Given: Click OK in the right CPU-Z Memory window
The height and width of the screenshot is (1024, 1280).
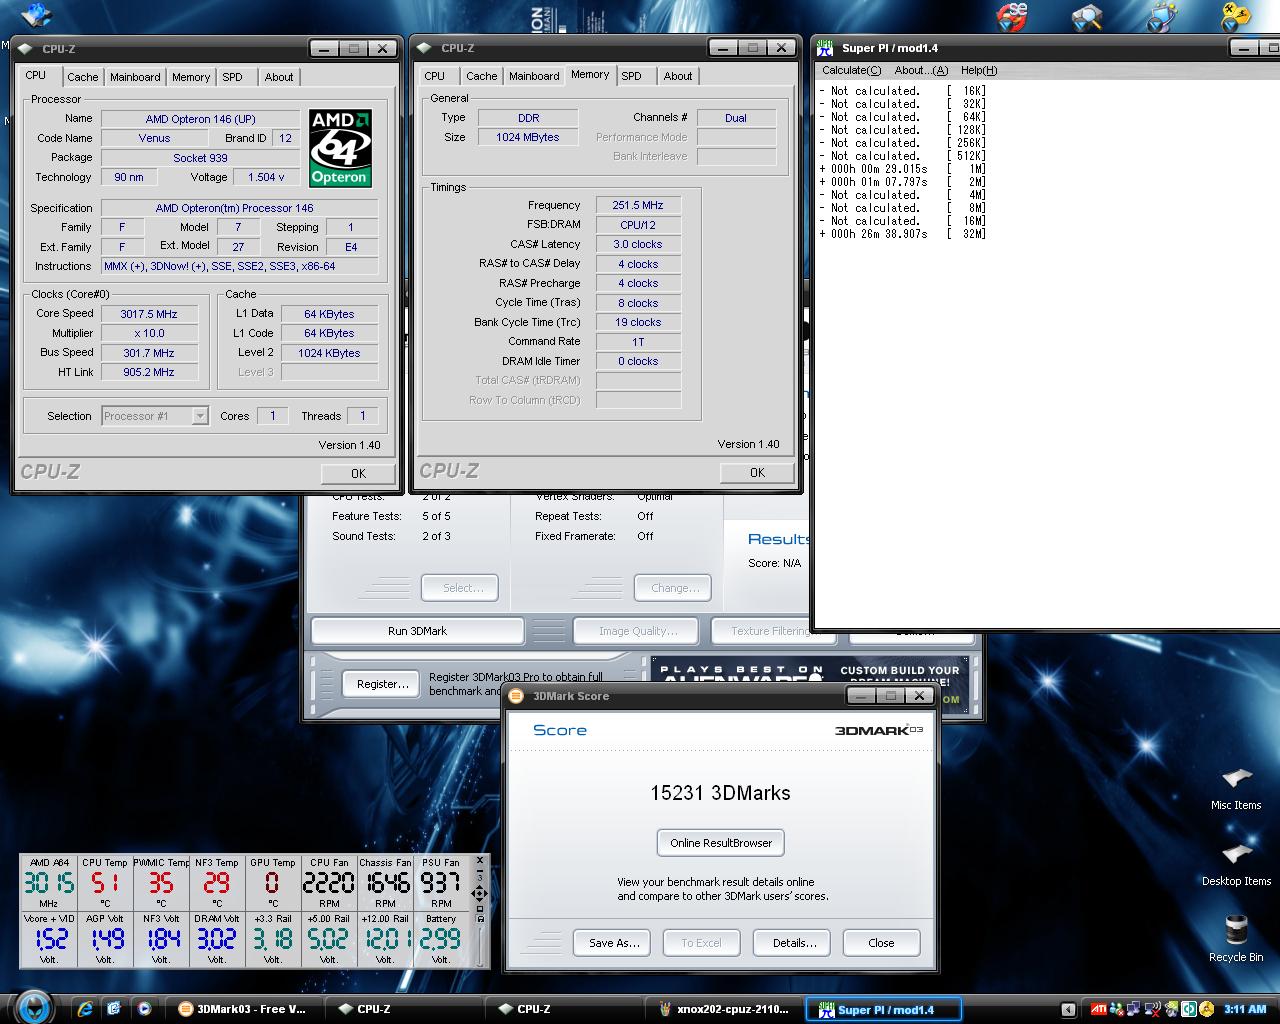Looking at the screenshot, I should [x=757, y=472].
